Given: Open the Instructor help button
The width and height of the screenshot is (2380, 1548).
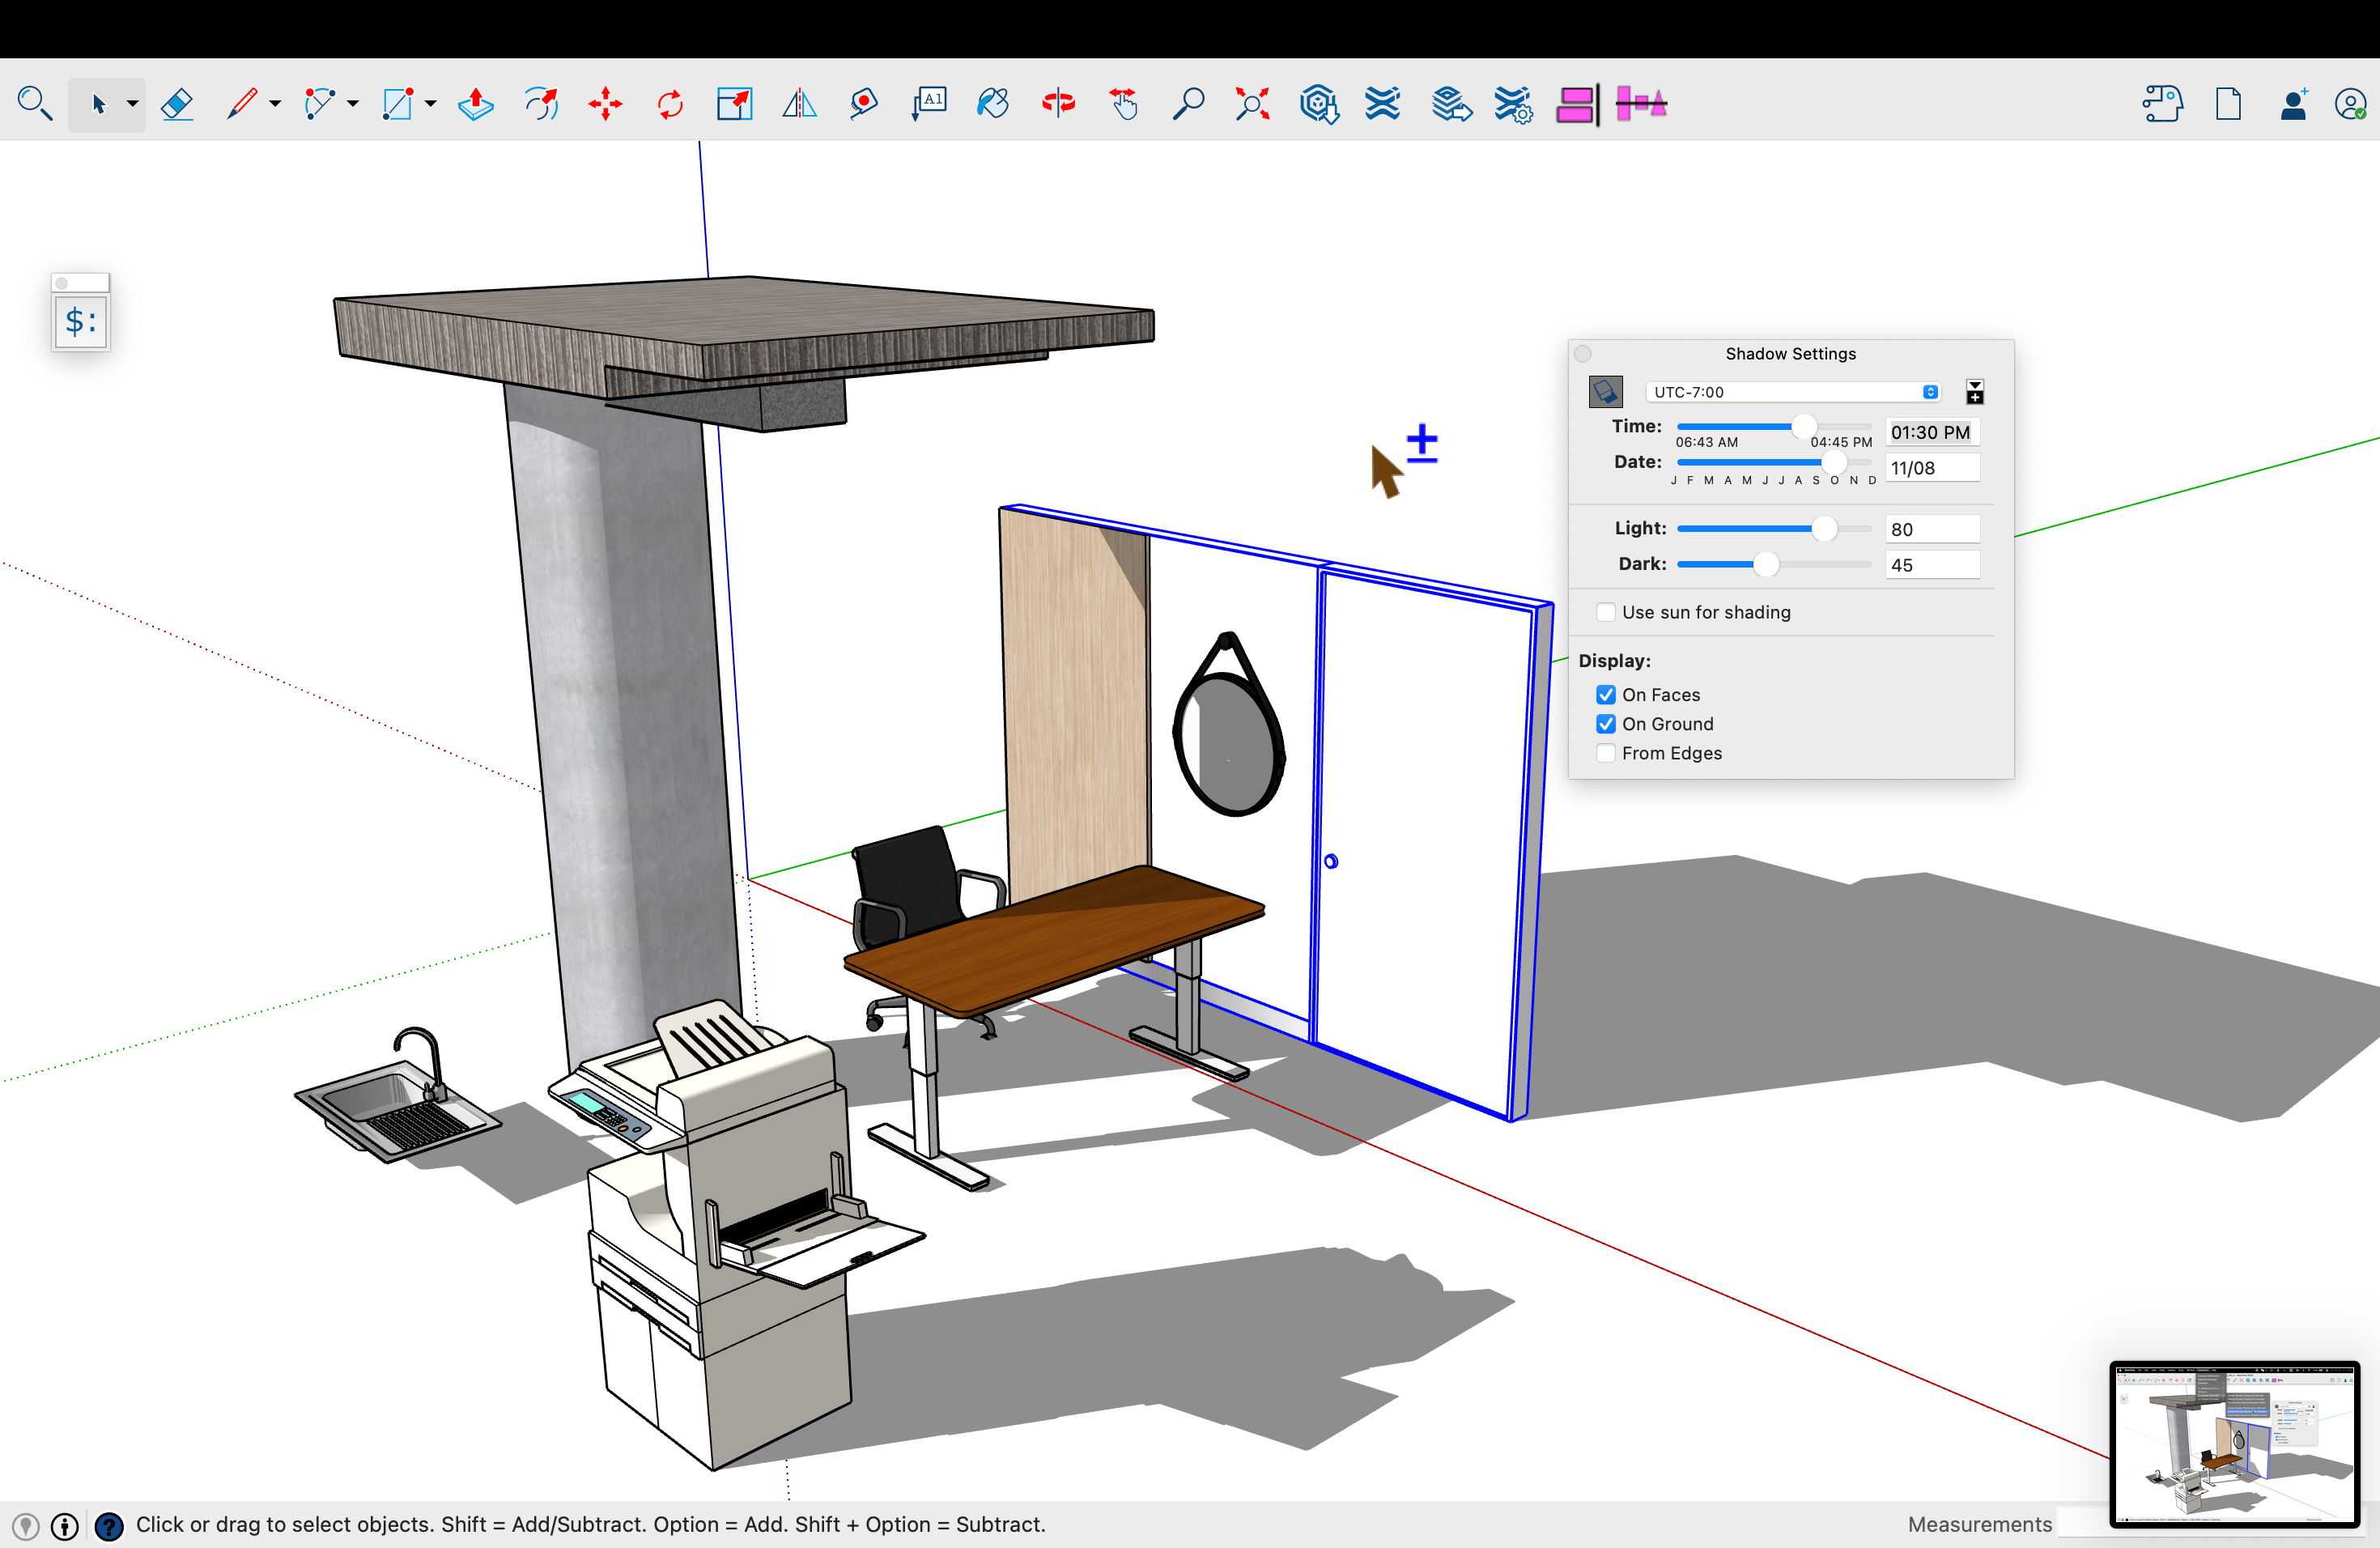Looking at the screenshot, I should click(x=109, y=1525).
